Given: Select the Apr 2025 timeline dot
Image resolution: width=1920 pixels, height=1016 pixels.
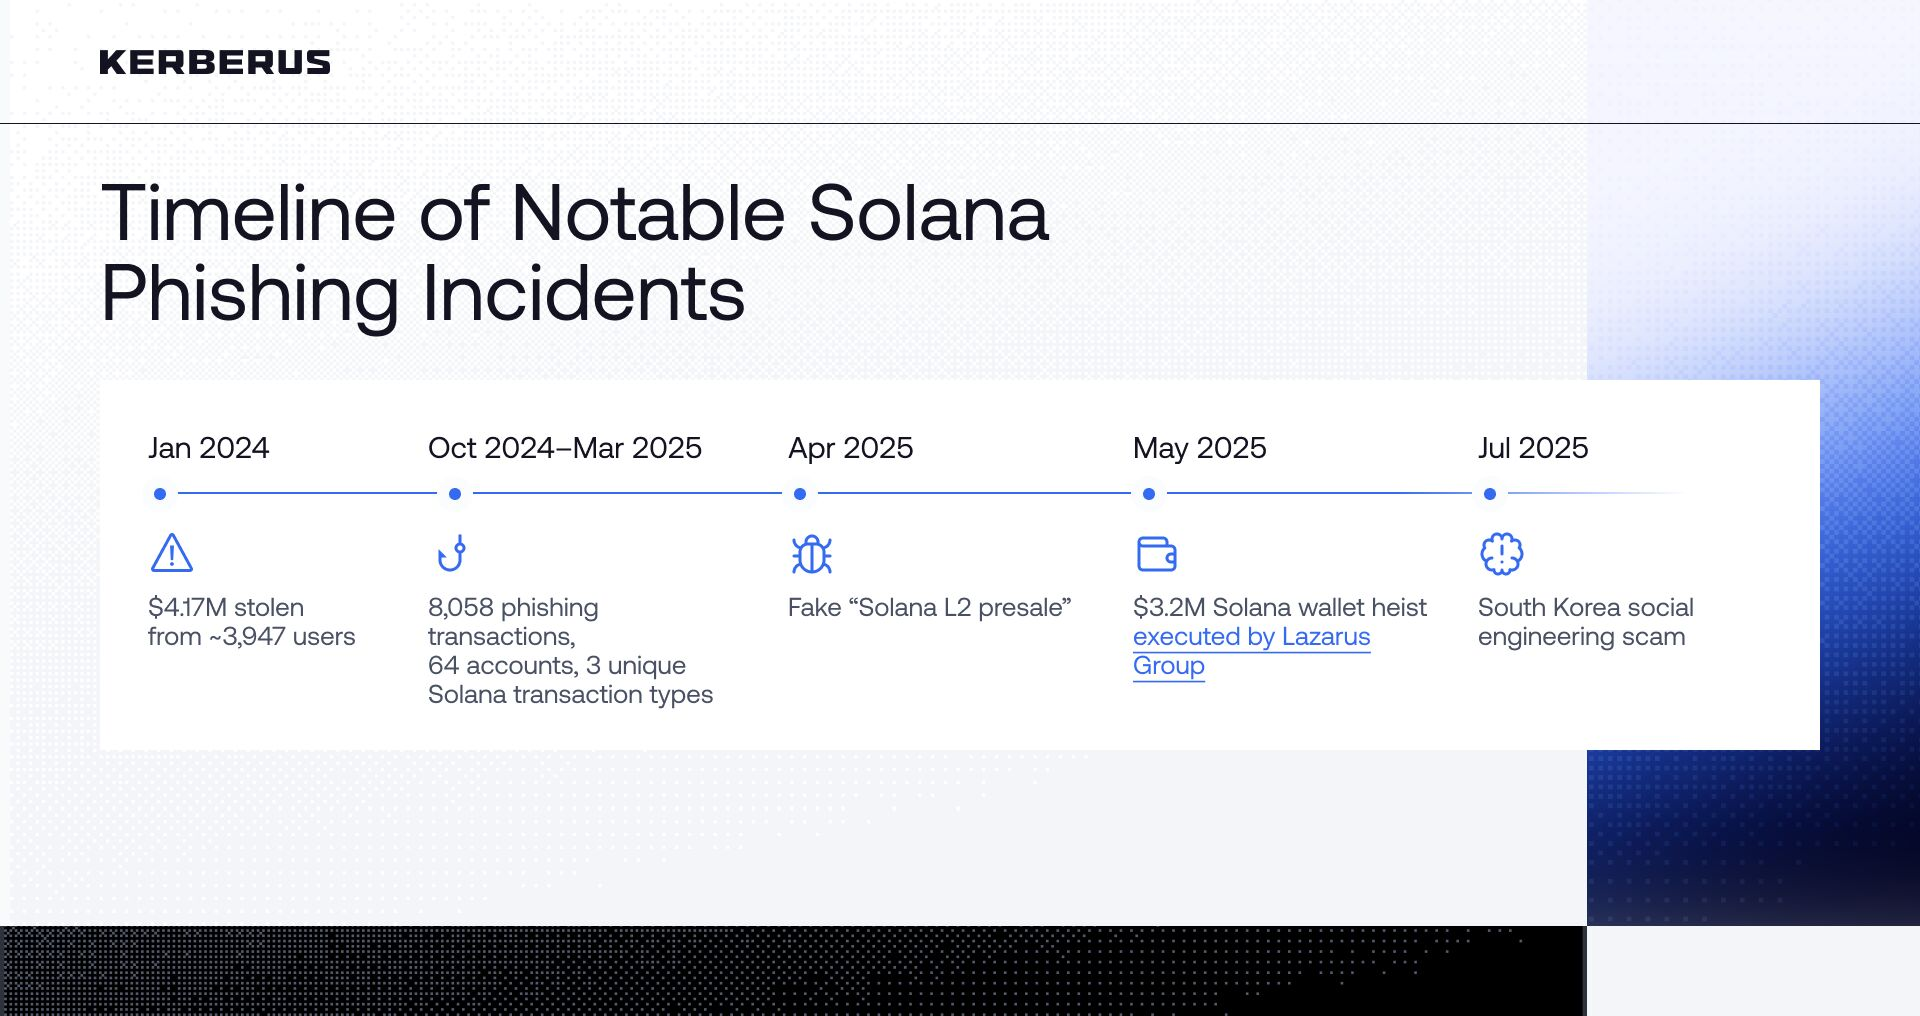Looking at the screenshot, I should [x=800, y=494].
